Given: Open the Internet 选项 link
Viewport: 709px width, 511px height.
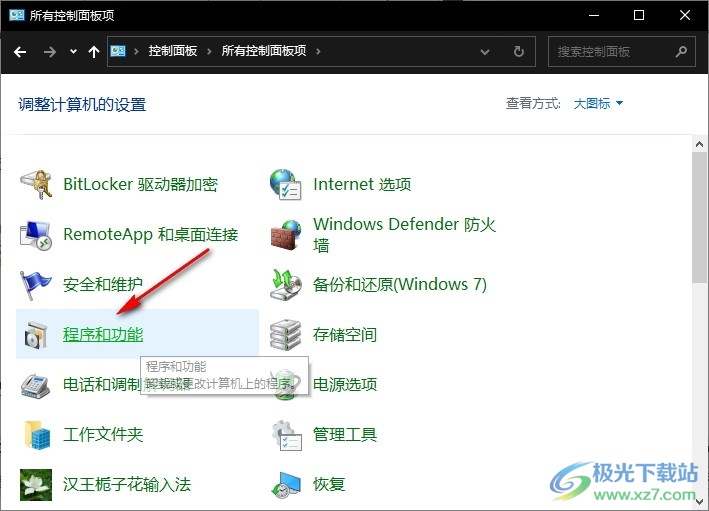Looking at the screenshot, I should point(362,184).
